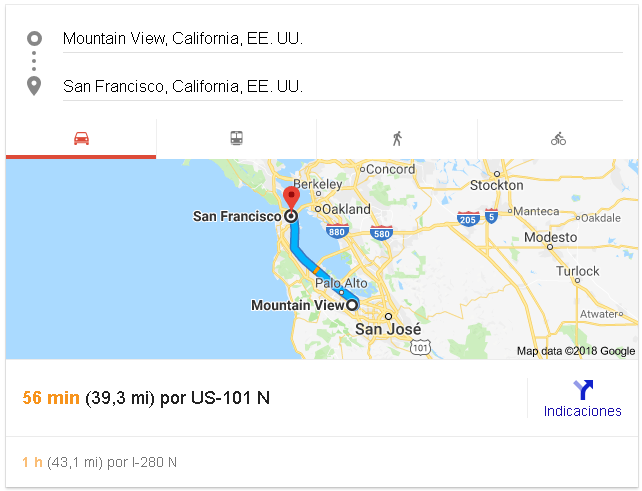Click the I-880 highway shield on map
This screenshot has width=642, height=491.
click(337, 232)
